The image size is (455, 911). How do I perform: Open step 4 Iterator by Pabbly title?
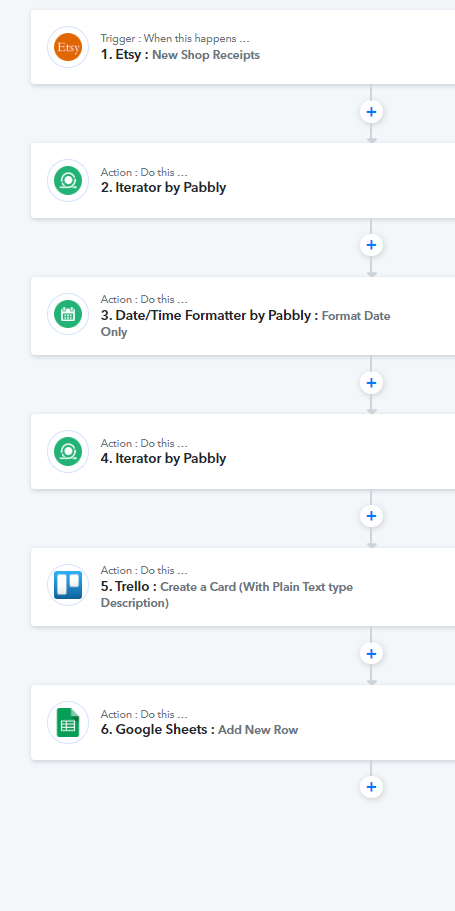coord(163,458)
